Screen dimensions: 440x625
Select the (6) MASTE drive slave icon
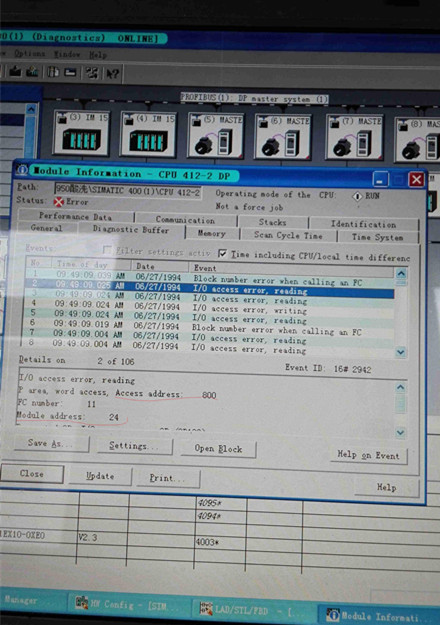[x=283, y=137]
